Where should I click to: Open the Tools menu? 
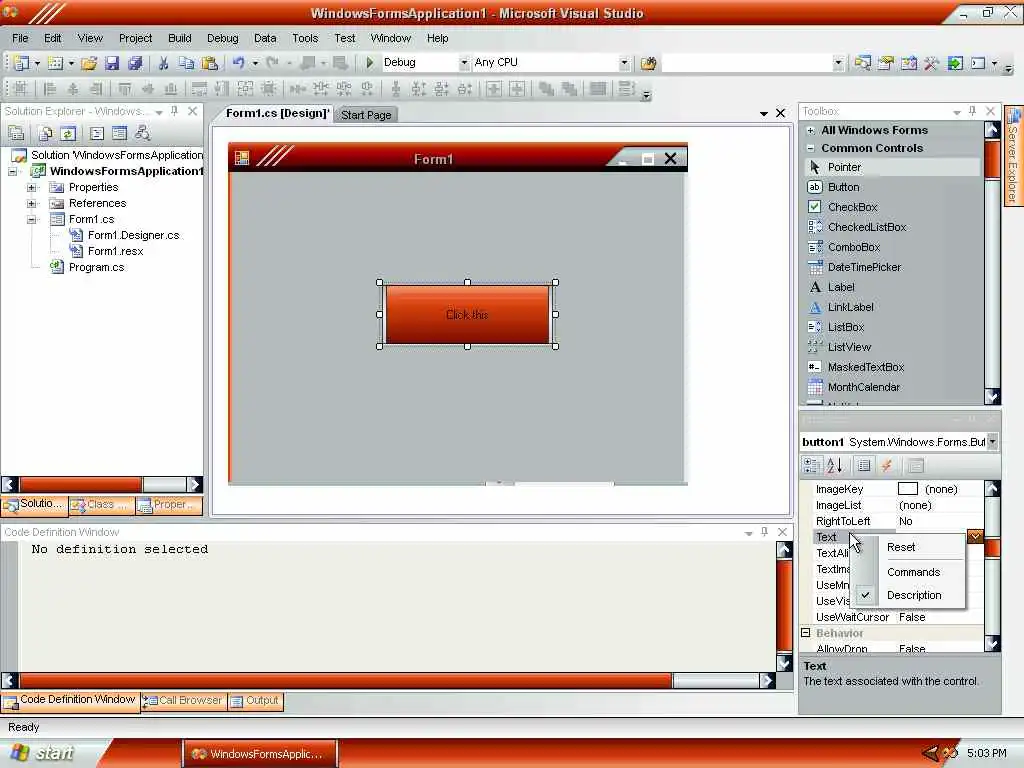[x=305, y=39]
